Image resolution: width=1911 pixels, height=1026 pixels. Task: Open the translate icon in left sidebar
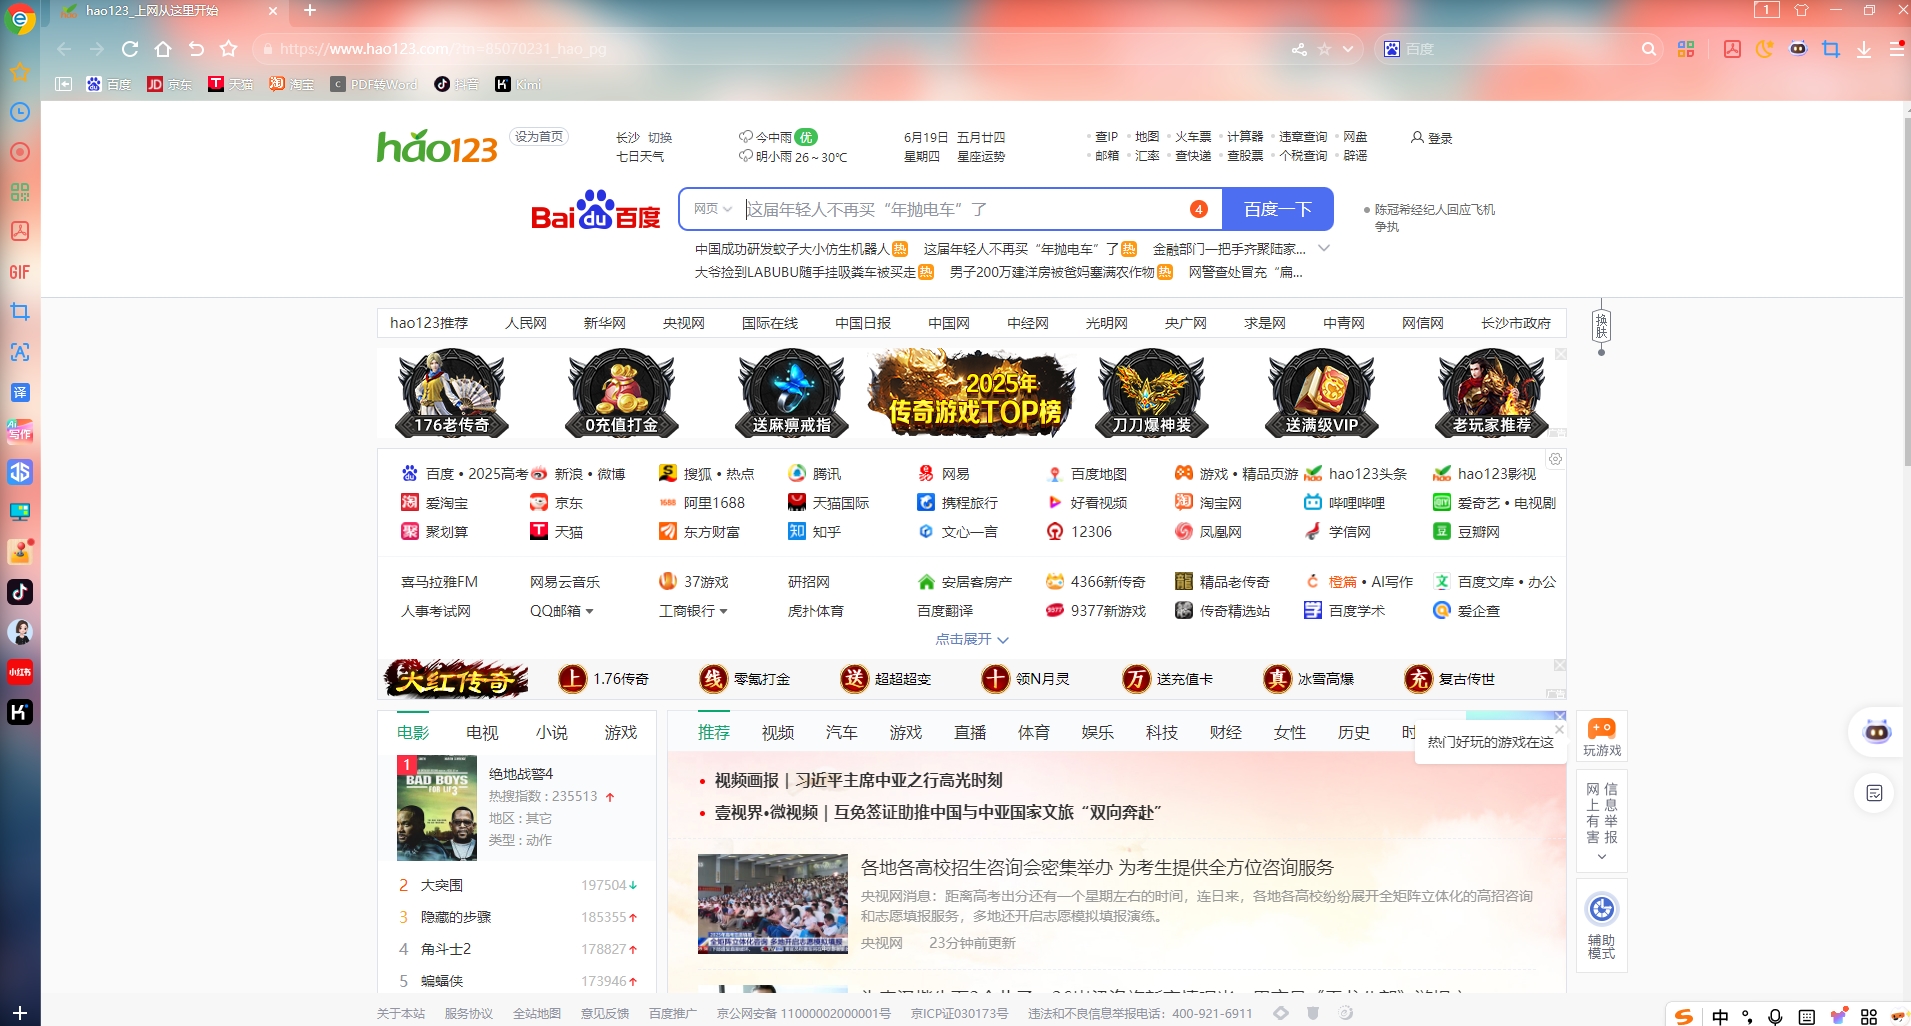[x=20, y=392]
